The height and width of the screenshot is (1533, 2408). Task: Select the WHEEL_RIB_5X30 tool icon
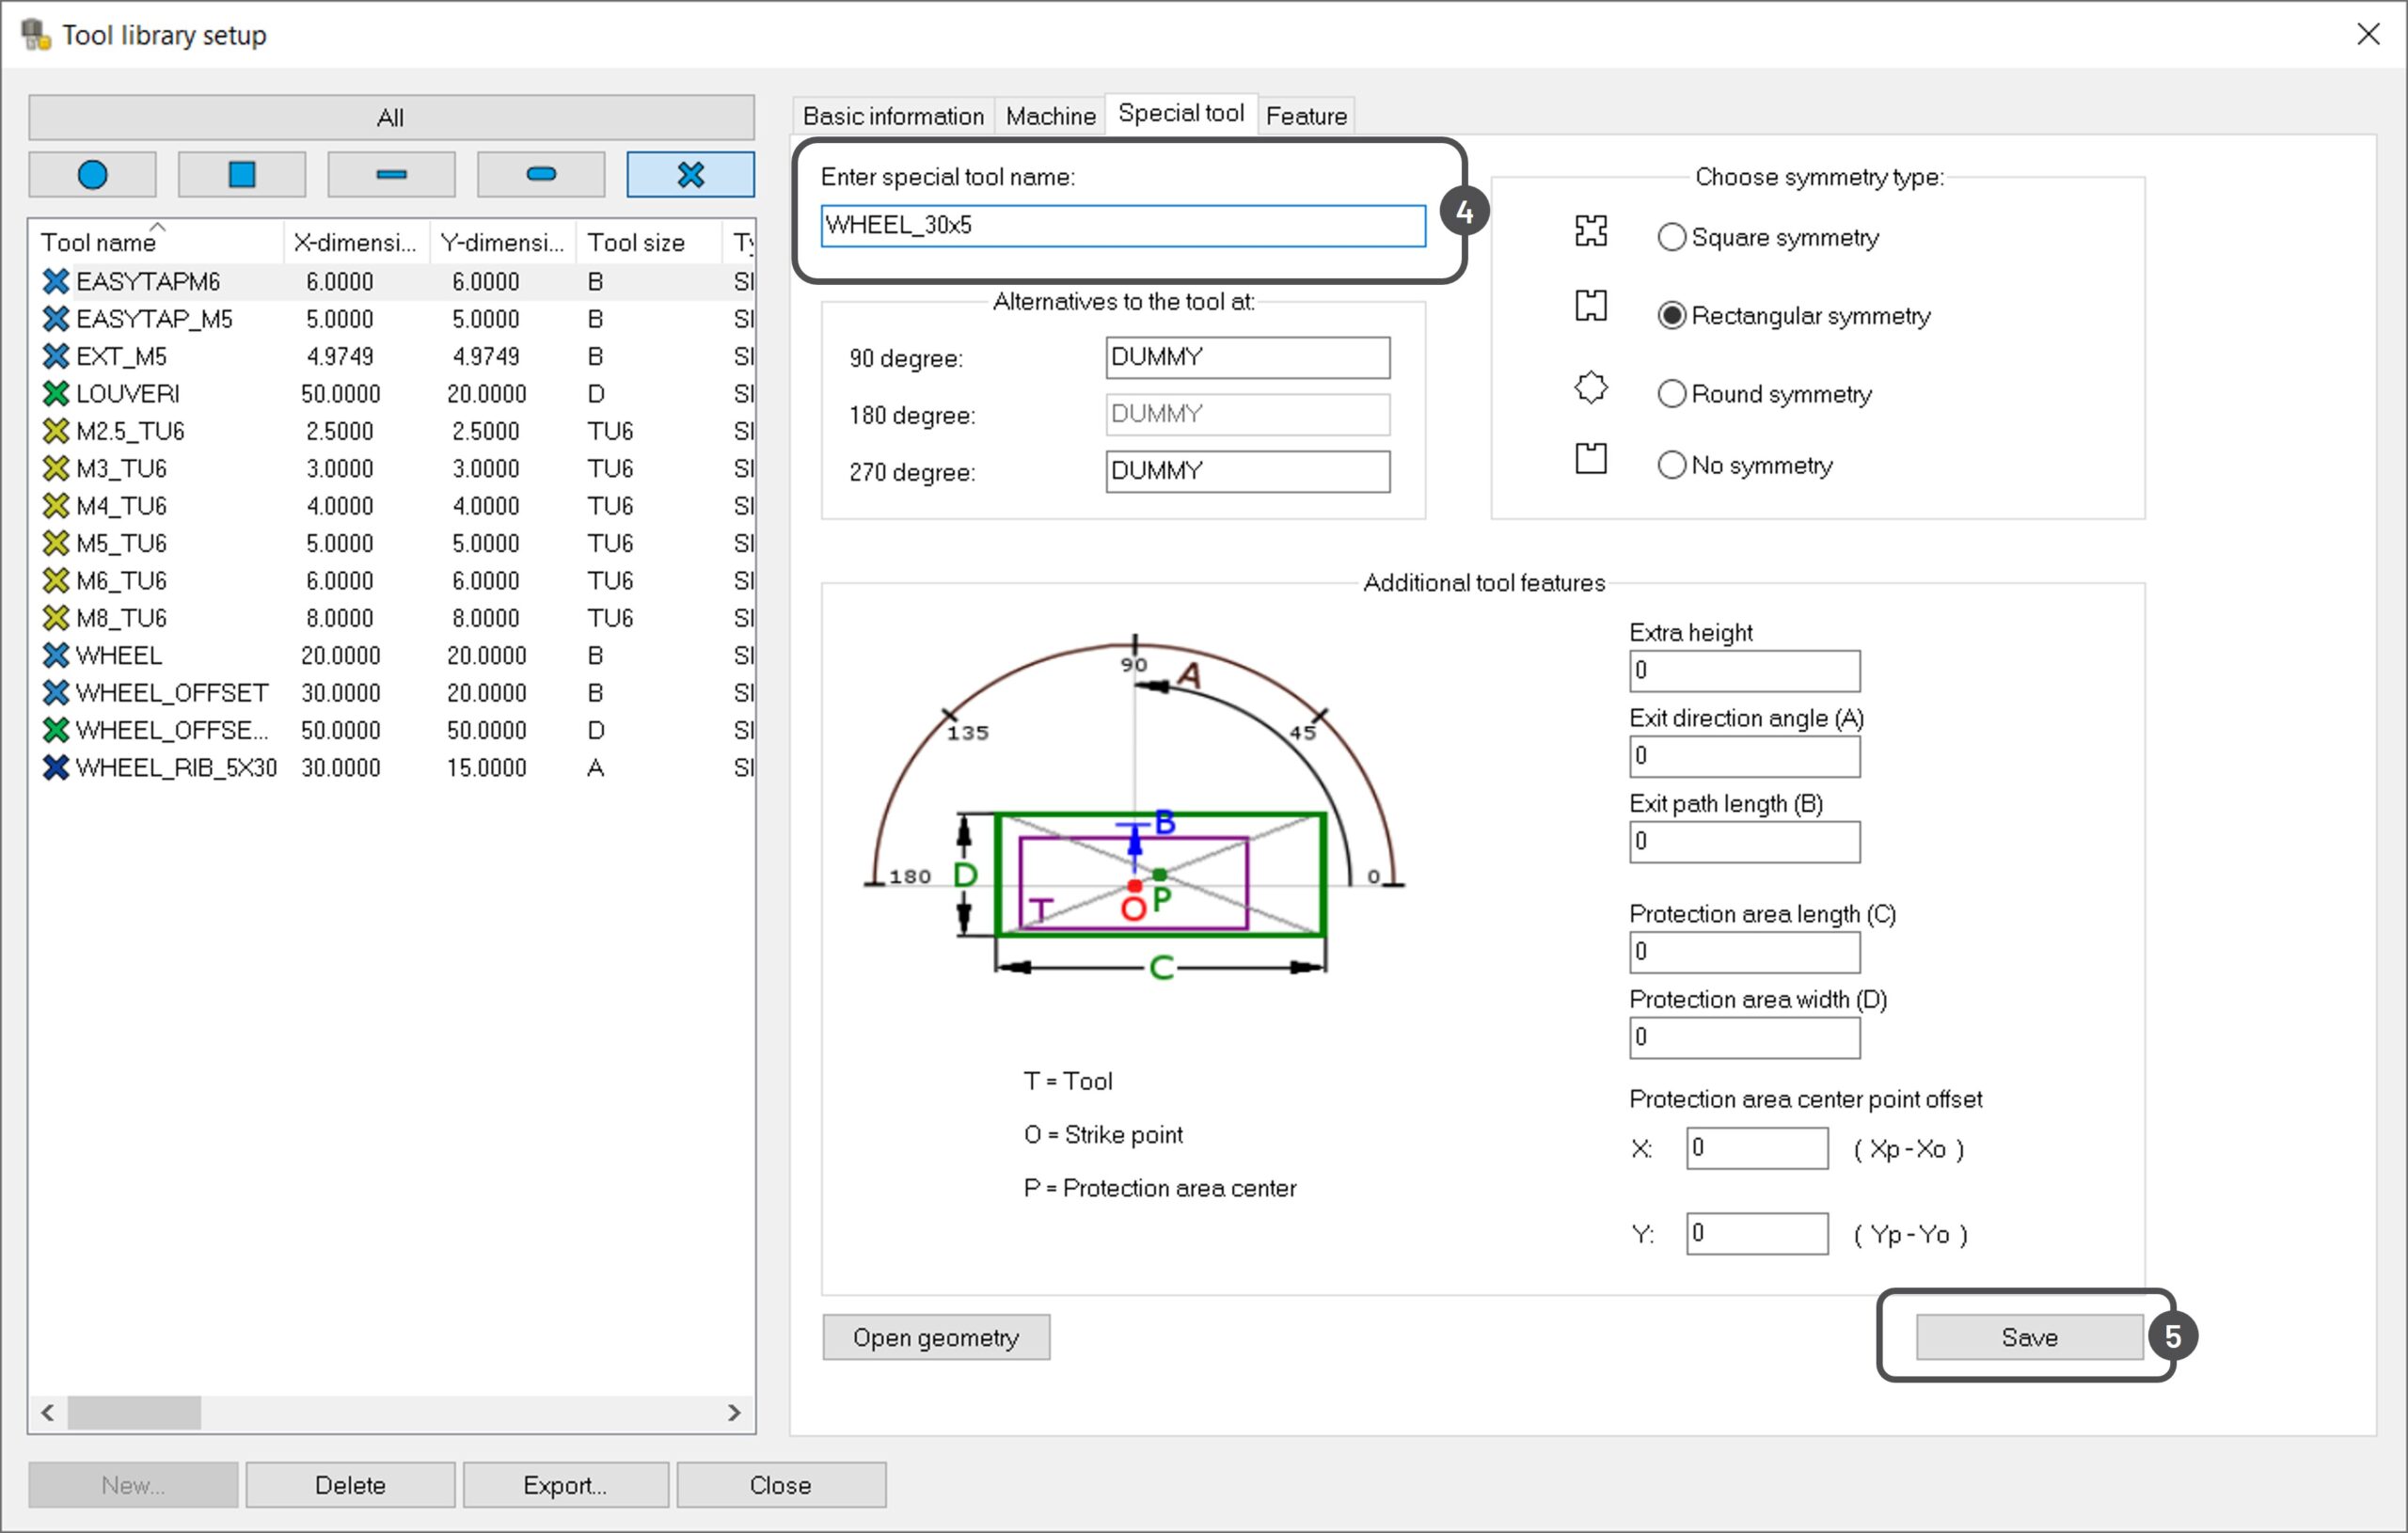56,768
